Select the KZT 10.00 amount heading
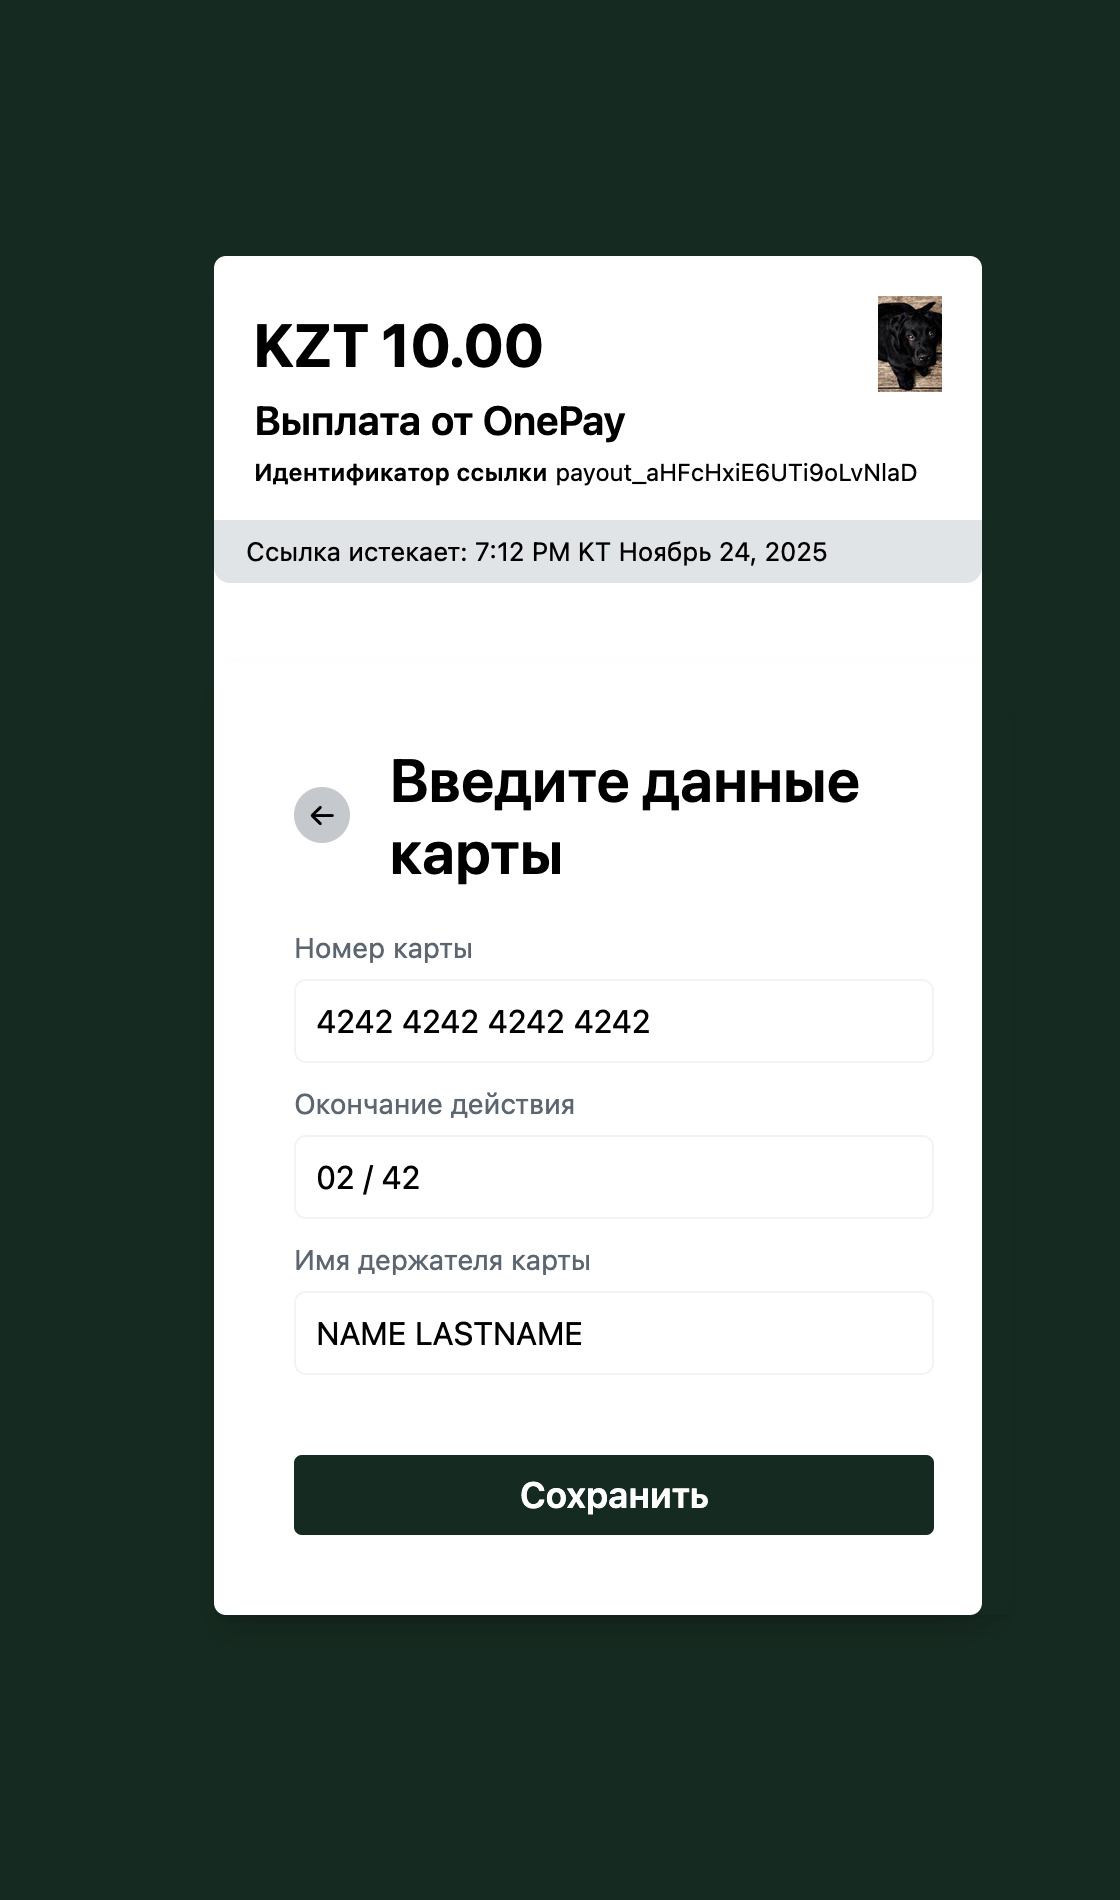Viewport: 1120px width, 1900px height. [x=399, y=346]
